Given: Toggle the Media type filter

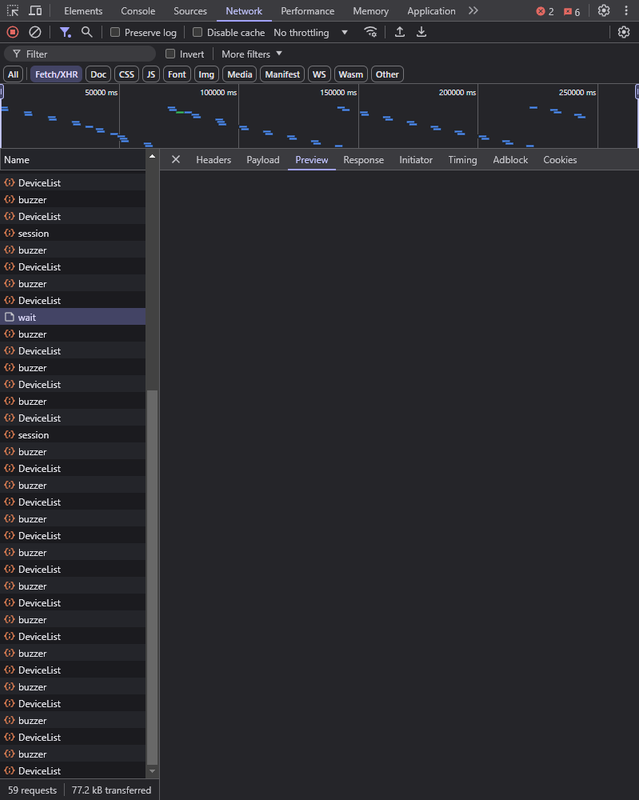Looking at the screenshot, I should point(239,74).
